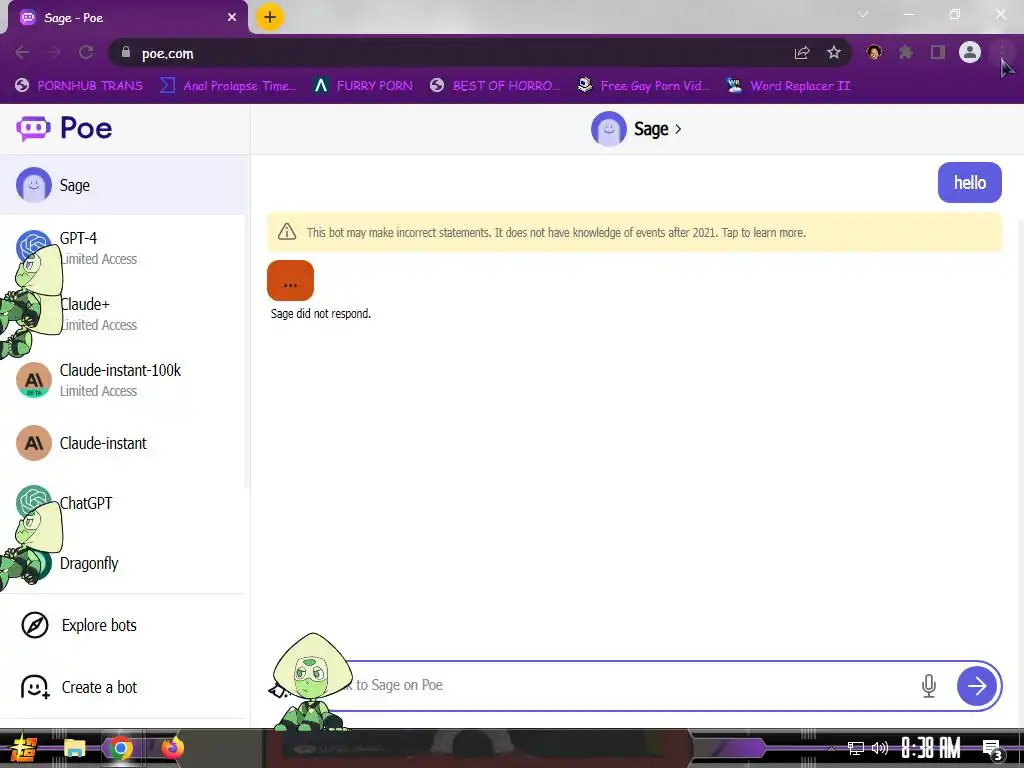Select the GPT-4 bot
1024x768 pixels.
click(x=123, y=248)
